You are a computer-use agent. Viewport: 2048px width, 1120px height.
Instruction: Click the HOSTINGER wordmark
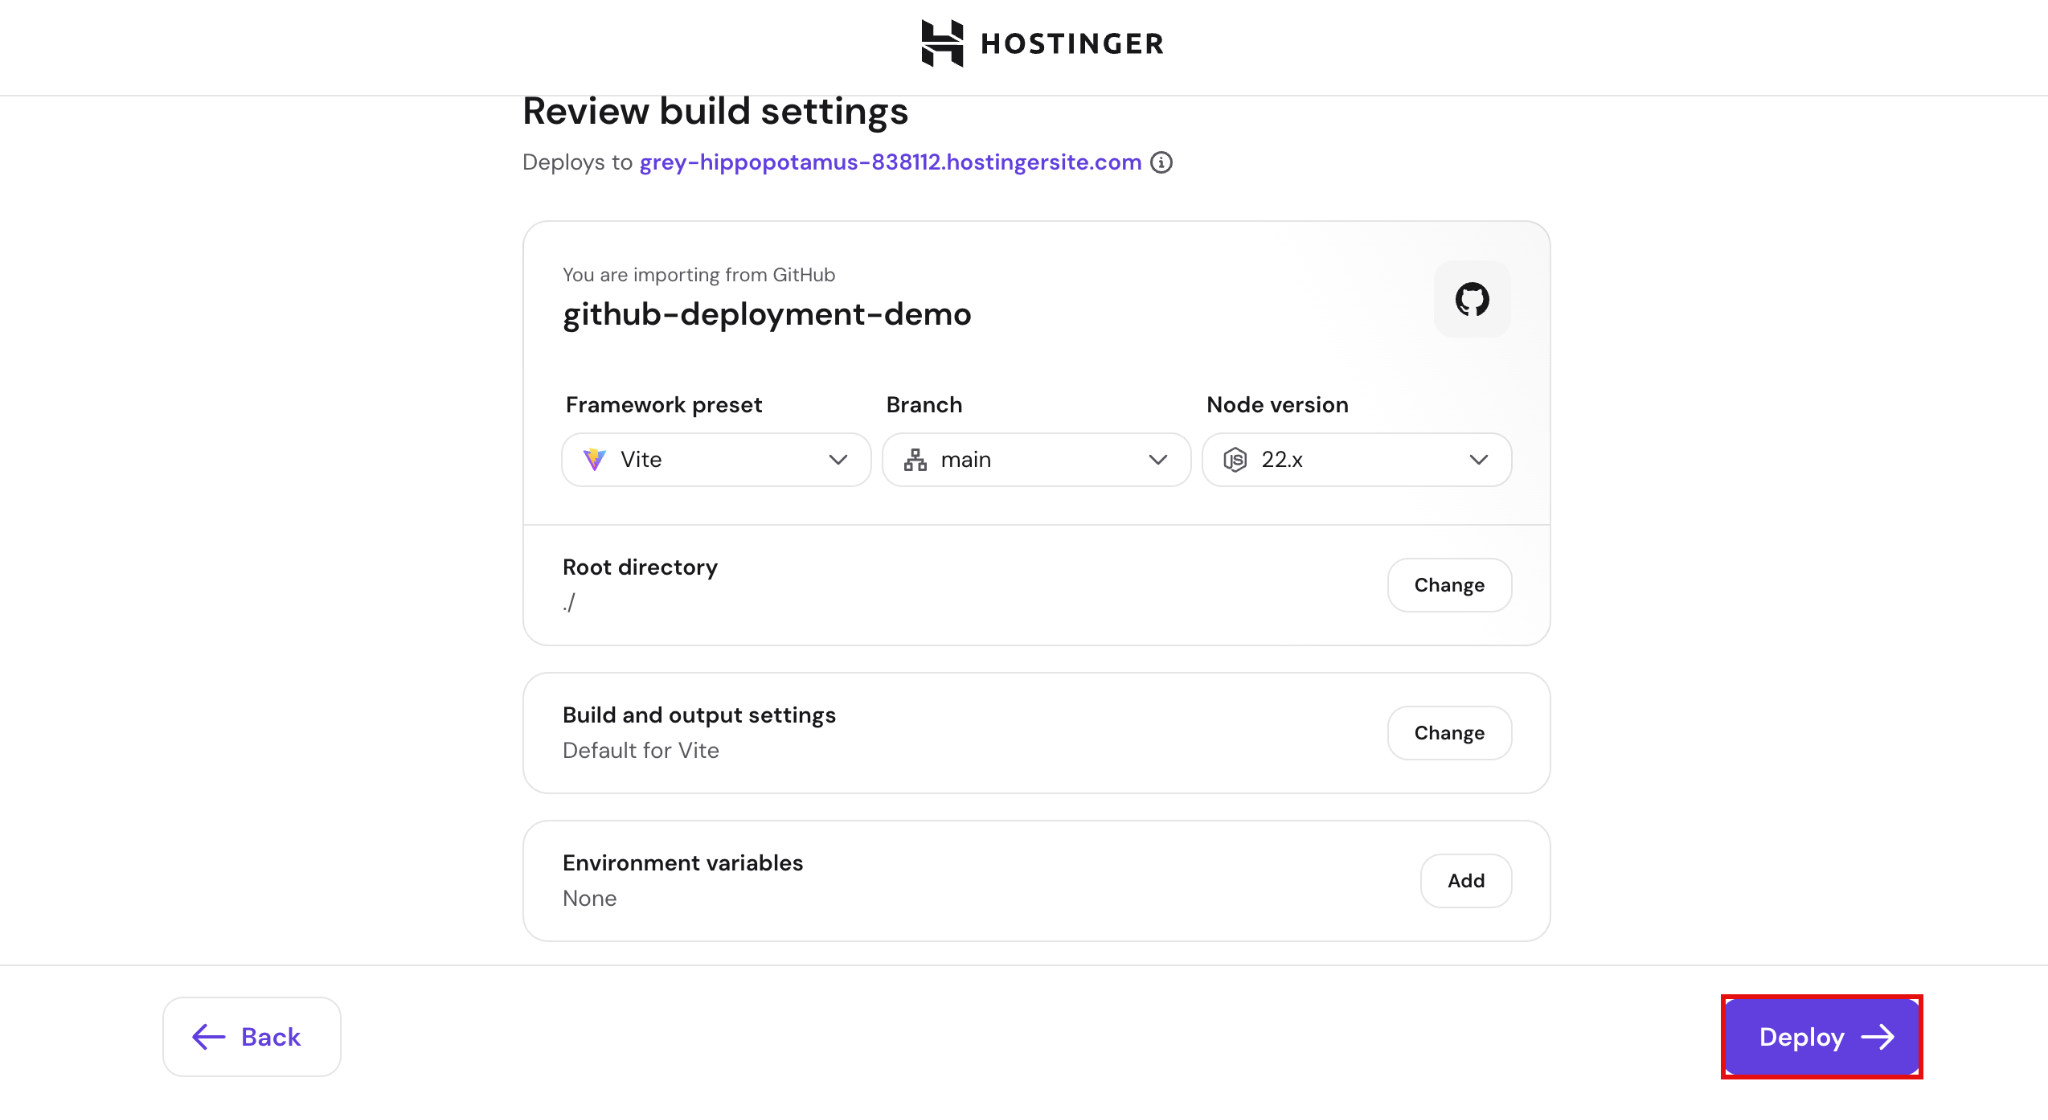(x=1072, y=44)
